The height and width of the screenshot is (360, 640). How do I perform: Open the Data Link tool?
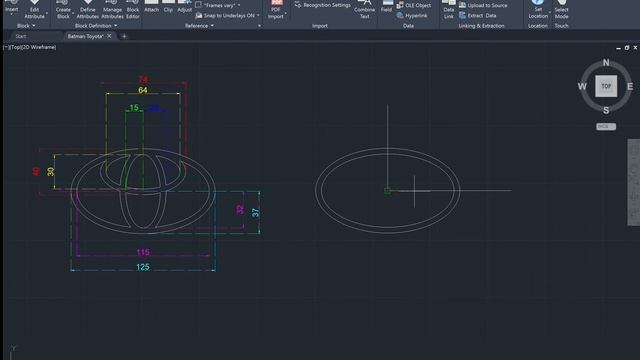tap(449, 10)
